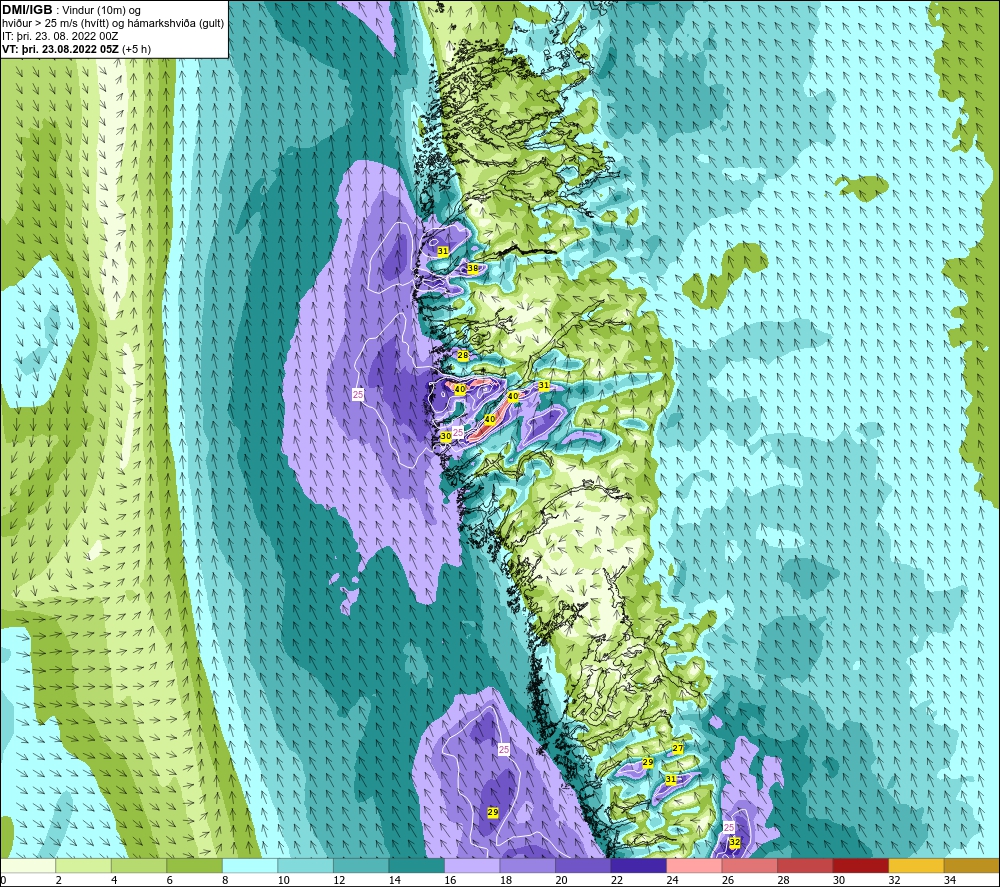Viewport: 1000px width, 887px height.
Task: Click the legend scale number 14
Action: [x=394, y=880]
